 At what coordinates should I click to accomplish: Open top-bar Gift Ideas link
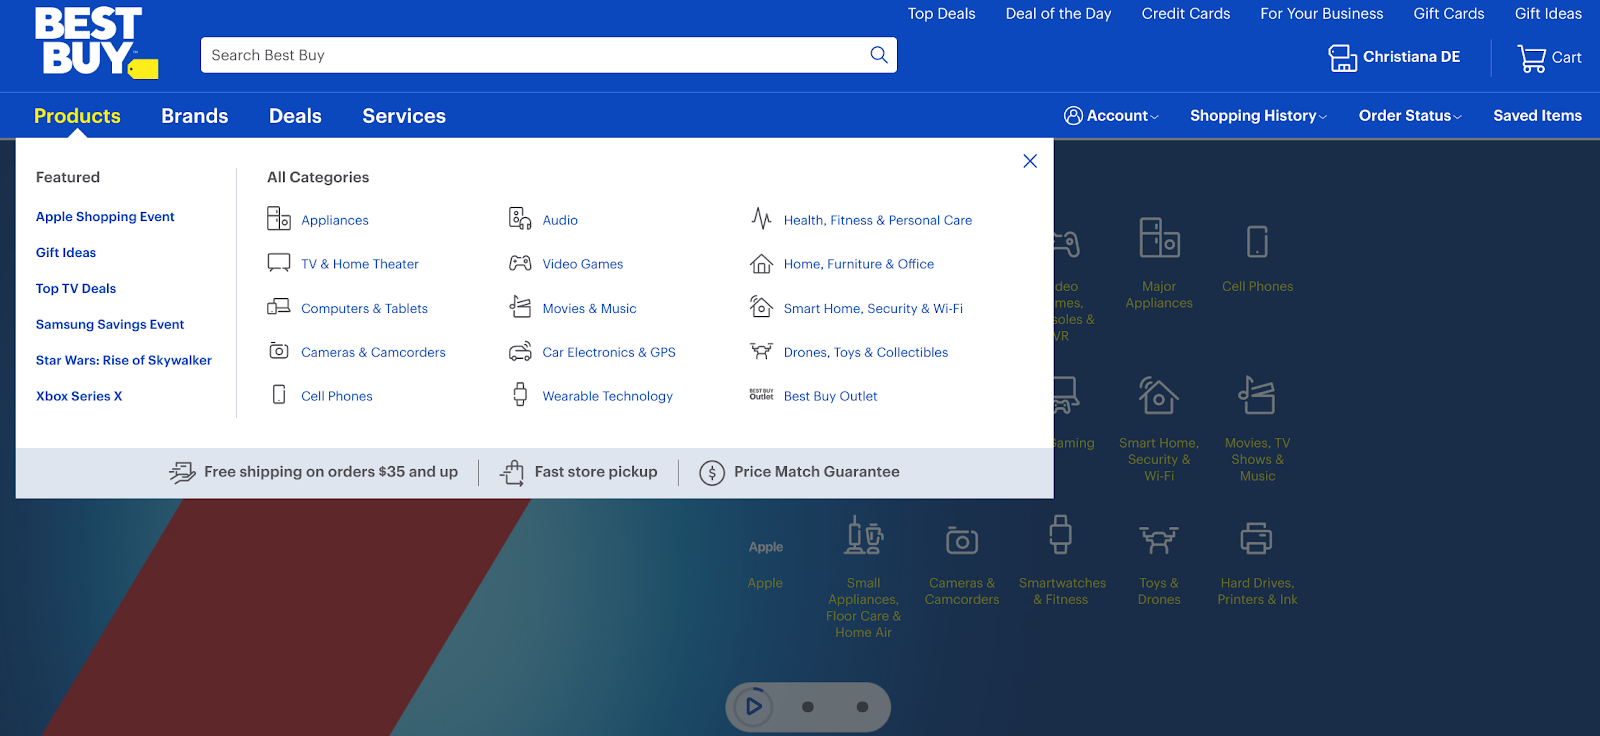click(x=1548, y=14)
